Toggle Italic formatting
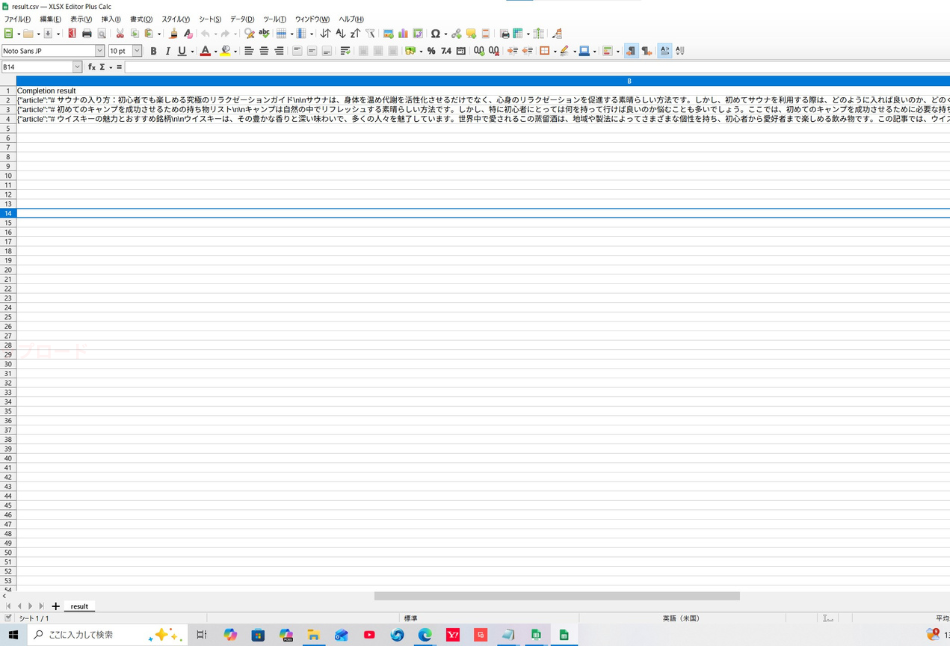This screenshot has width=950, height=650. pyautogui.click(x=167, y=51)
